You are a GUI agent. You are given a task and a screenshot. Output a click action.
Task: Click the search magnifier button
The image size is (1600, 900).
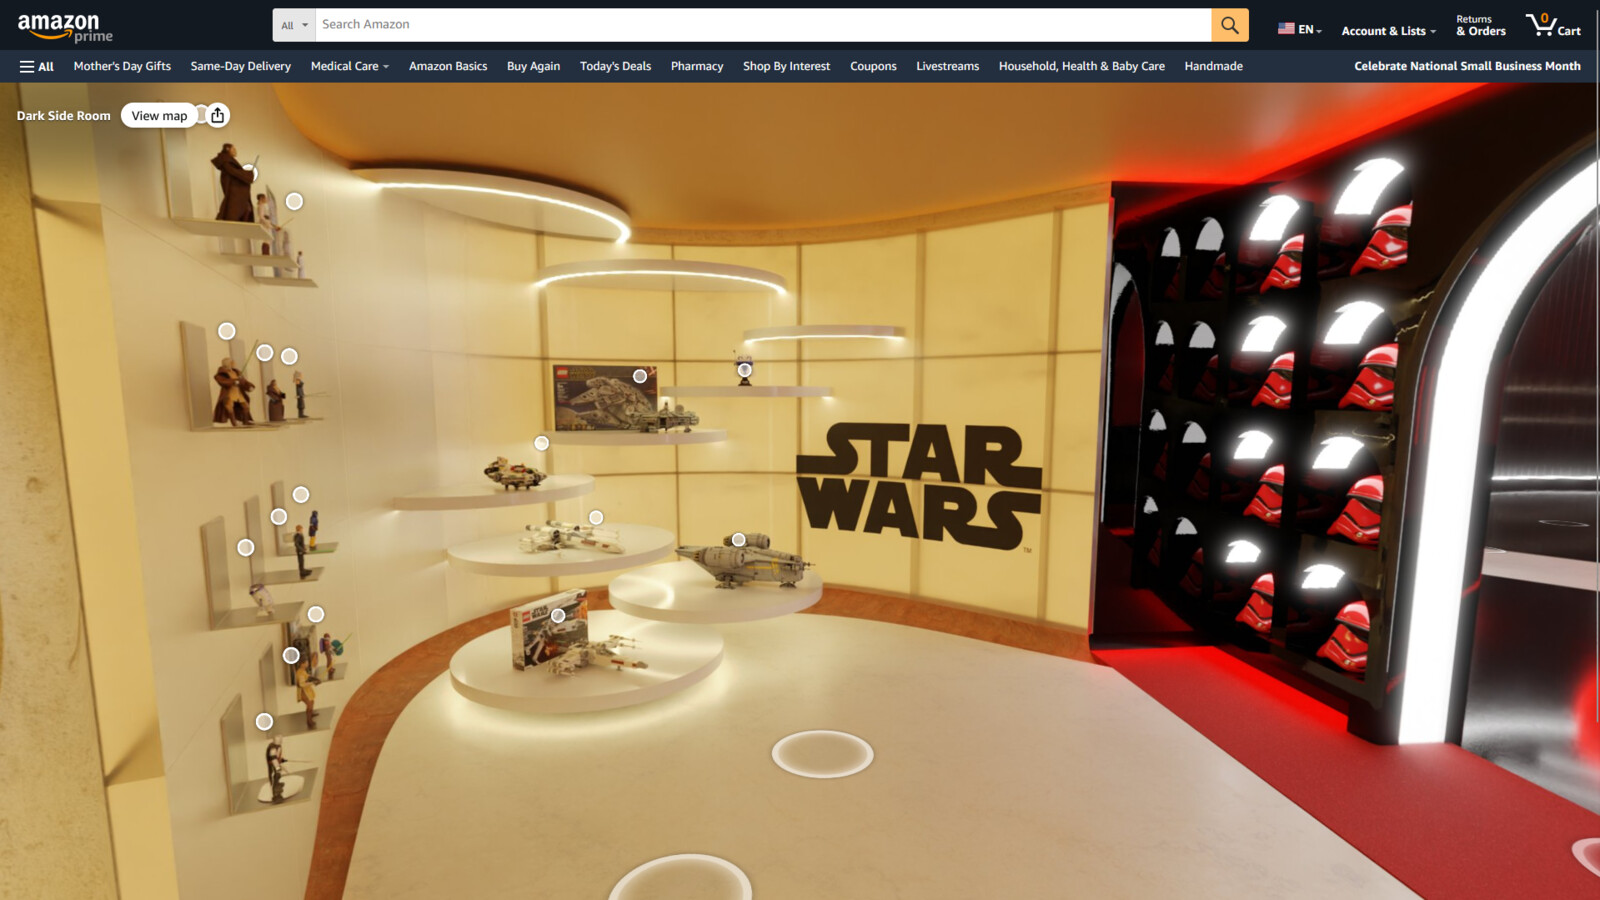click(x=1230, y=25)
